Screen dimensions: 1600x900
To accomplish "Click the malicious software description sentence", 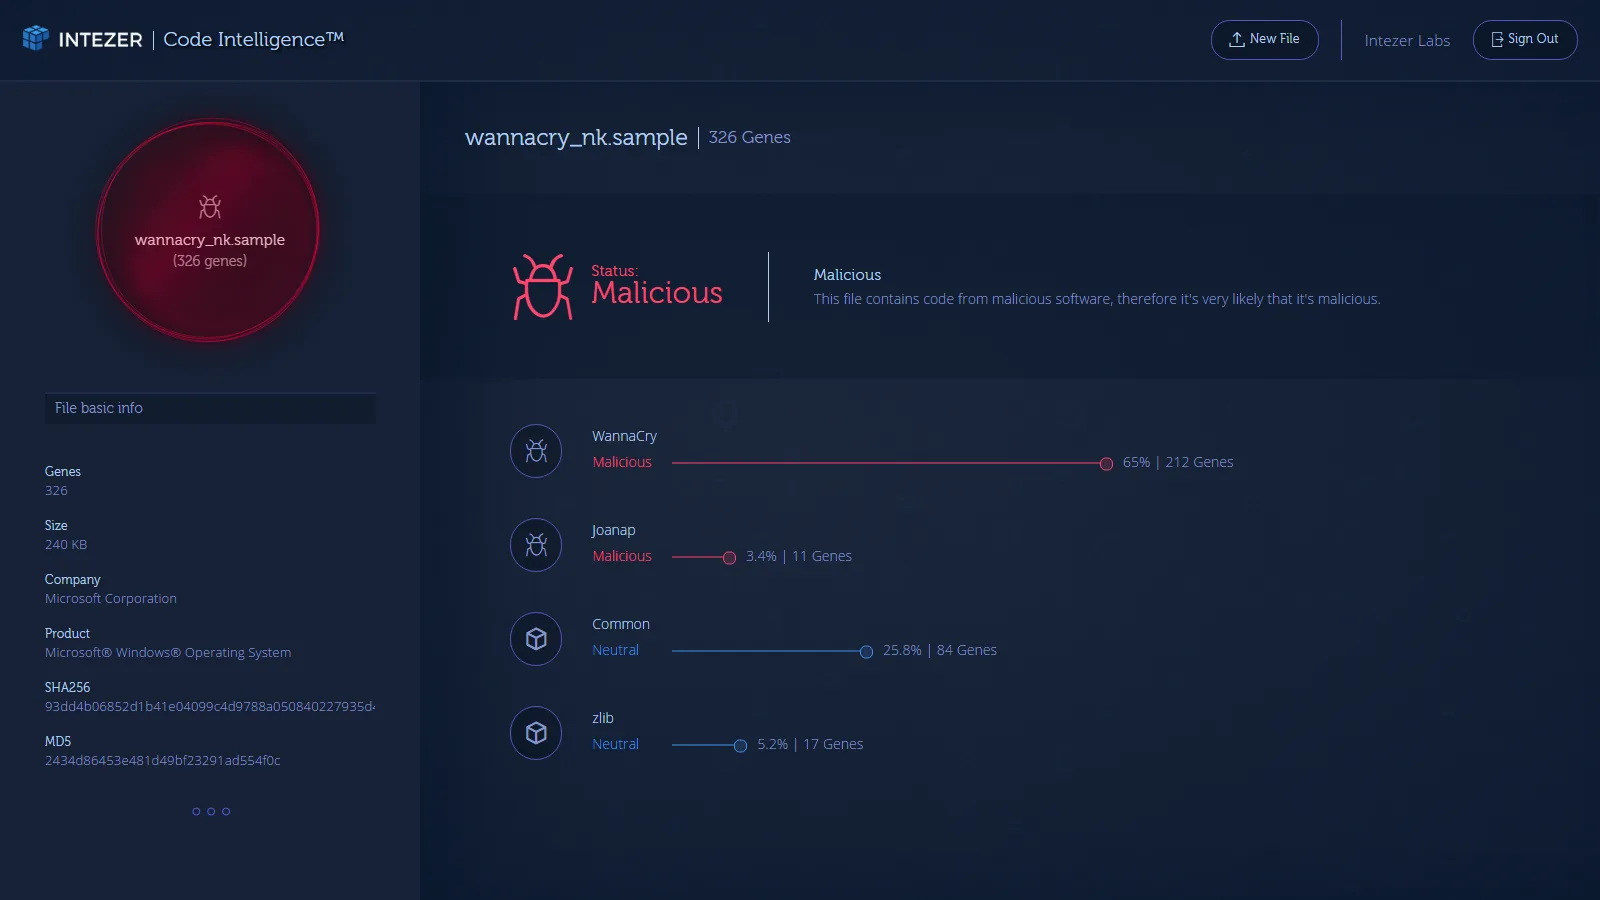I will click(1097, 299).
